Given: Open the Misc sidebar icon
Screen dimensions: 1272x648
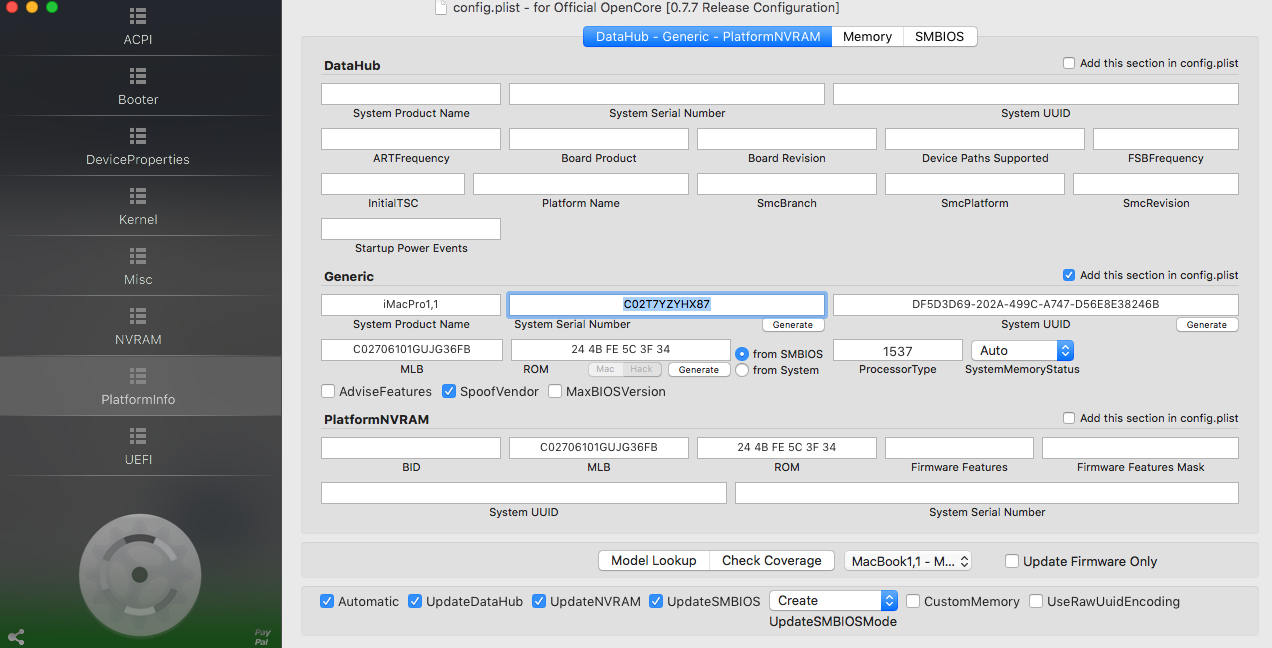Looking at the screenshot, I should click(138, 256).
